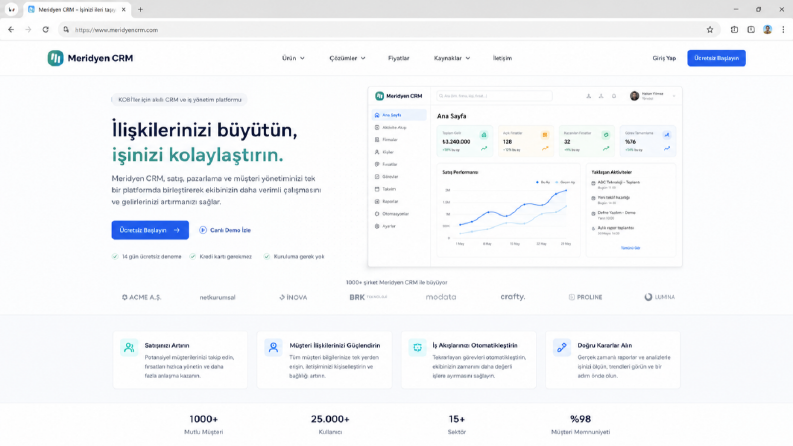Open a new browser tab with plus
Viewport: 793px width, 446px height.
point(141,10)
